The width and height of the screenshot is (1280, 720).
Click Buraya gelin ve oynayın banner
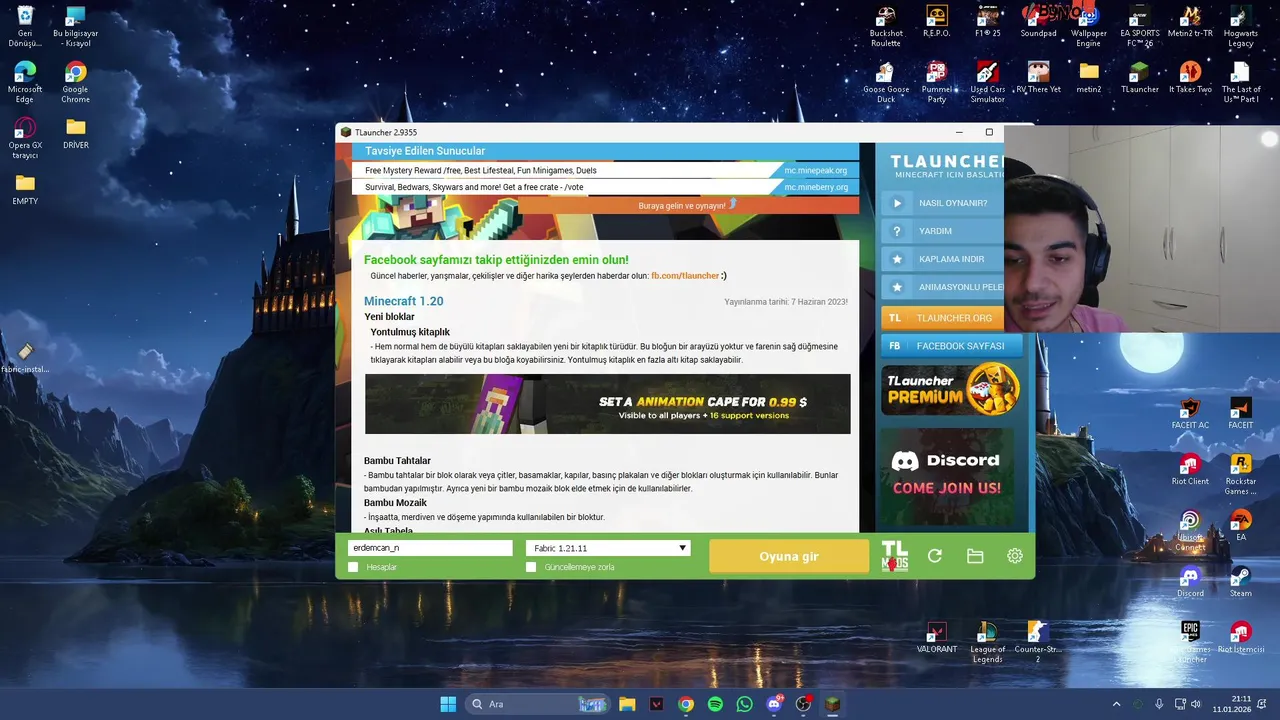[x=688, y=205]
